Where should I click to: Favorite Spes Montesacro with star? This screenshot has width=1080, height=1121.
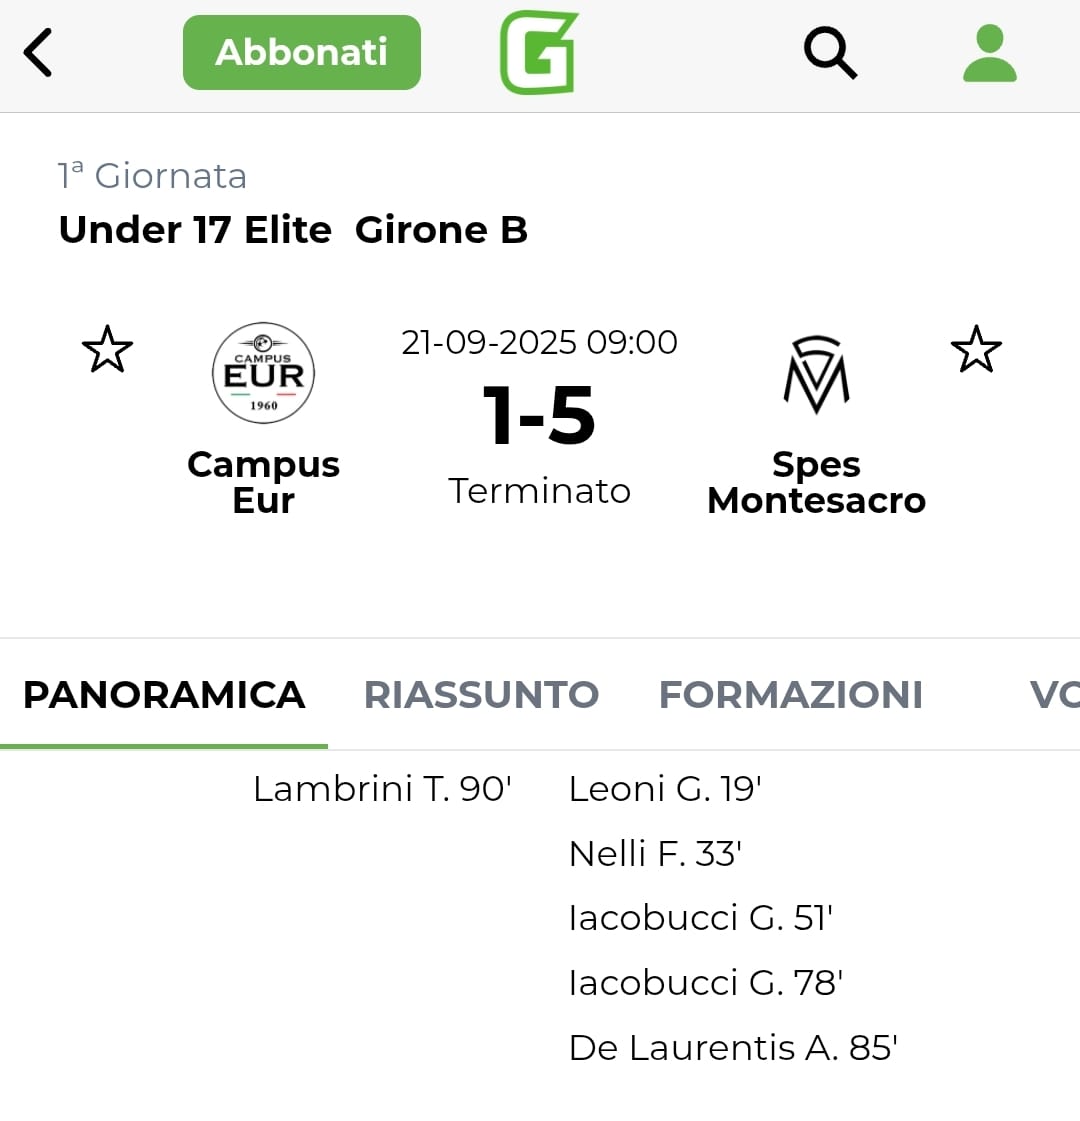(x=975, y=350)
